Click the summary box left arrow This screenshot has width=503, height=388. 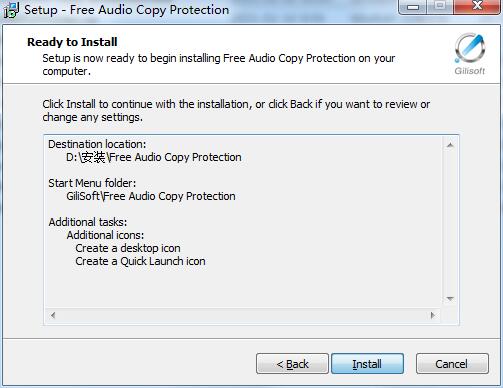tap(53, 315)
